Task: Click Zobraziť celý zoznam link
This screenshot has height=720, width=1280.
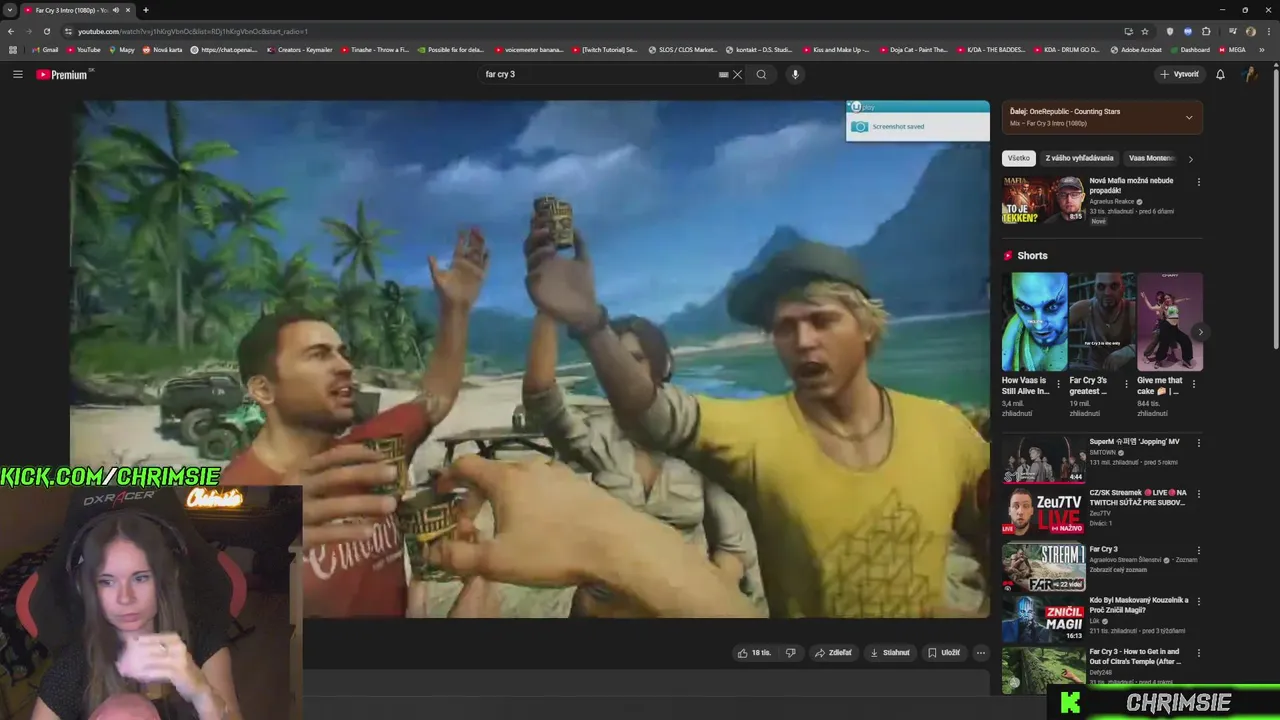Action: tap(1117, 568)
